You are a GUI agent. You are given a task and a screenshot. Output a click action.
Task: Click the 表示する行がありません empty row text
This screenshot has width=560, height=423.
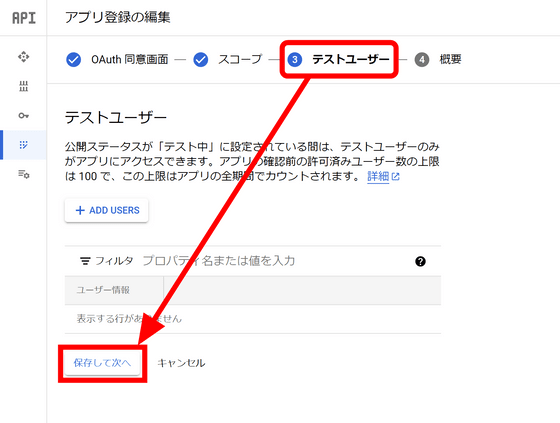click(x=129, y=318)
